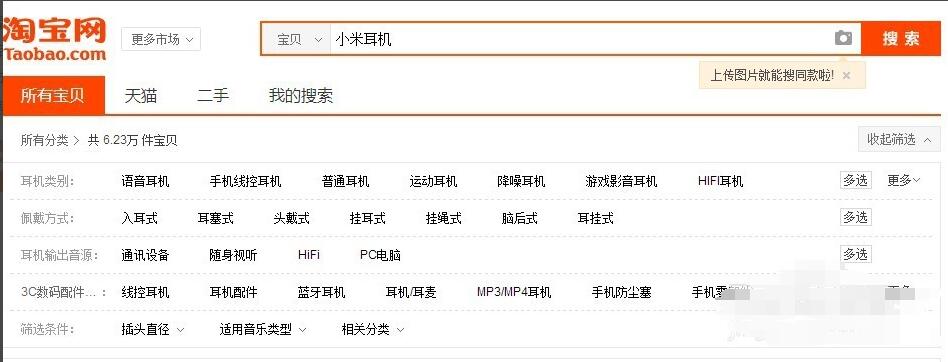948x362 pixels.
Task: Collapse filters with 收起筛选
Action: pyautogui.click(x=899, y=140)
